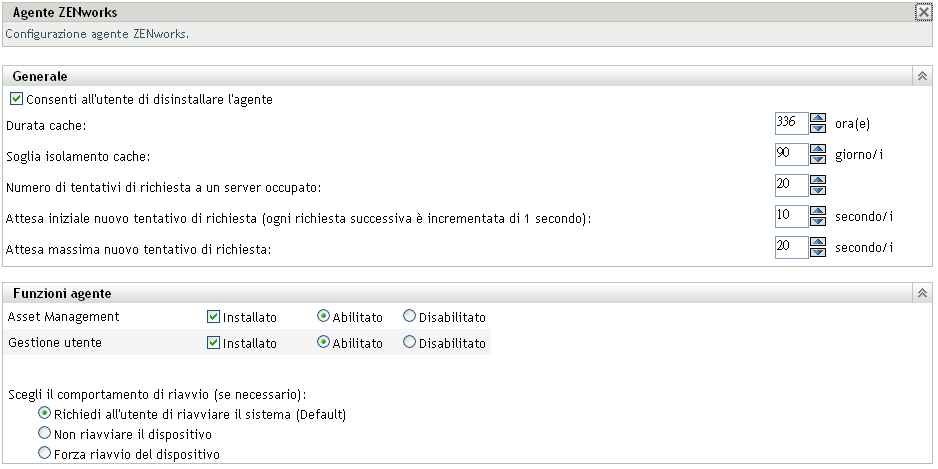This screenshot has height=469, width=938.
Task: Toggle 'Consenti all'utente di disinstallare l'agente' checkbox
Action: pos(15,100)
